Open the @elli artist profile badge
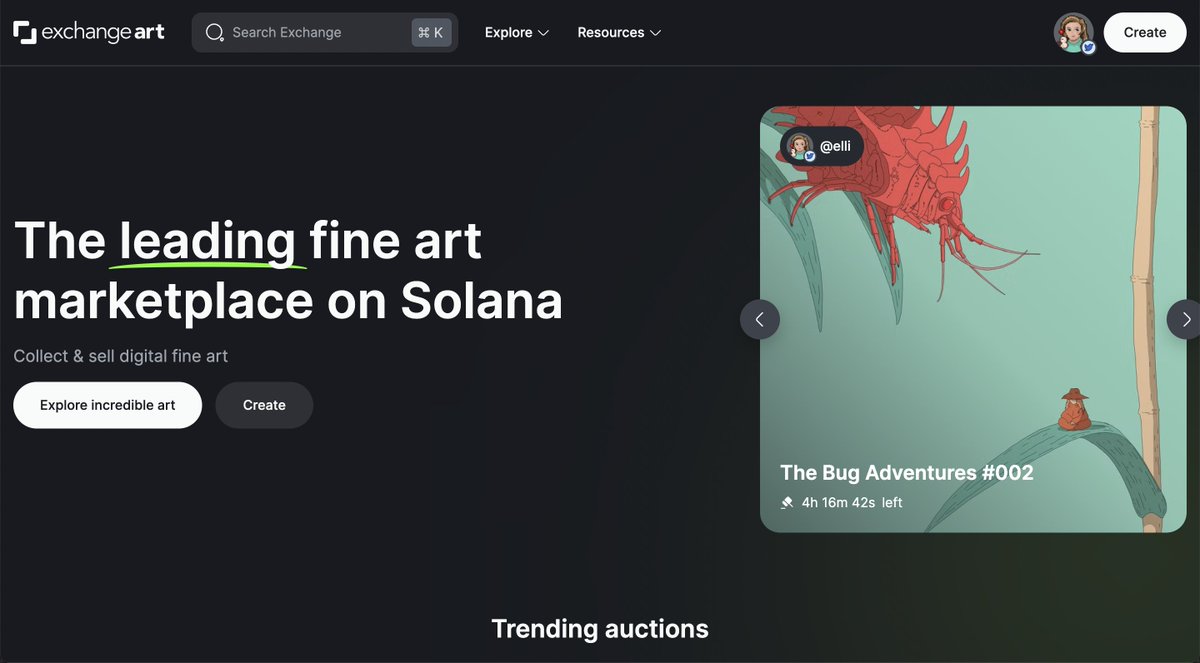The image size is (1200, 663). click(x=820, y=146)
